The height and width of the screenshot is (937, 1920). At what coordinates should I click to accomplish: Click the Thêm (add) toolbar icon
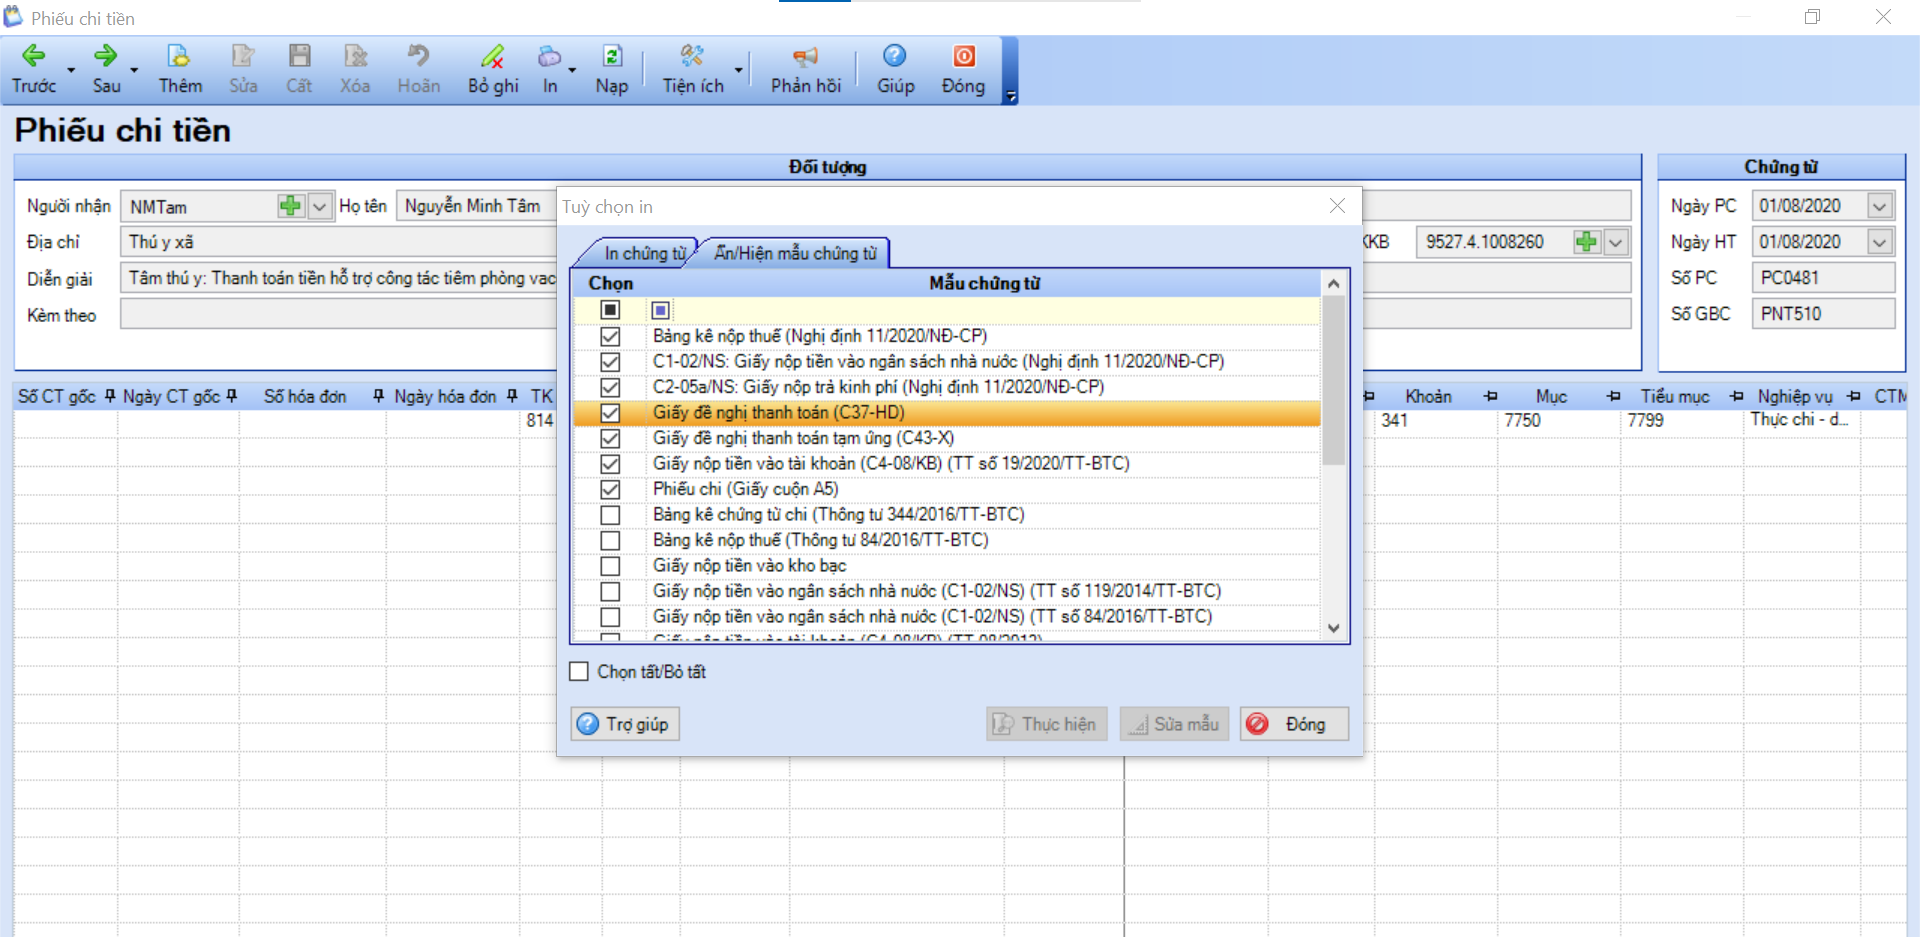coord(179,56)
